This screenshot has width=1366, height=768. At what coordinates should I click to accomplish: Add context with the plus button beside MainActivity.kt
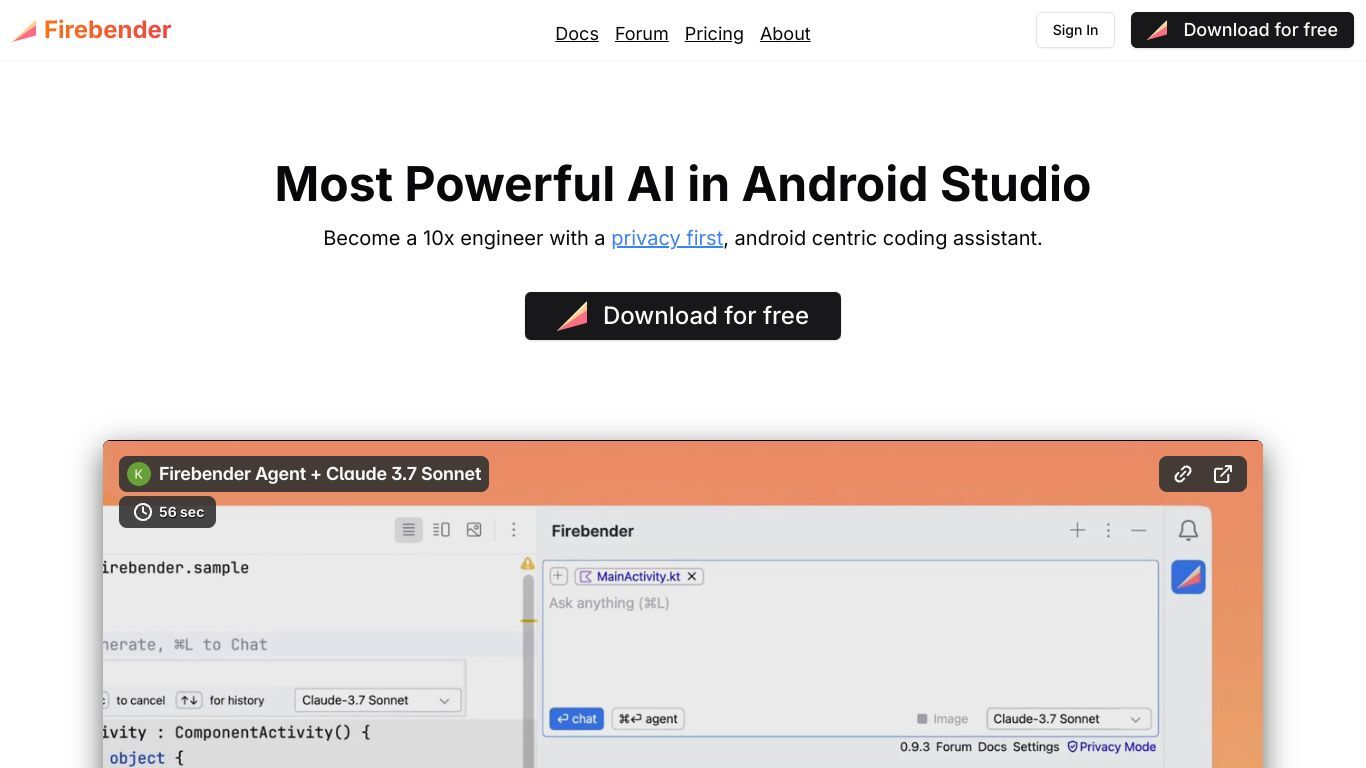pyautogui.click(x=559, y=576)
